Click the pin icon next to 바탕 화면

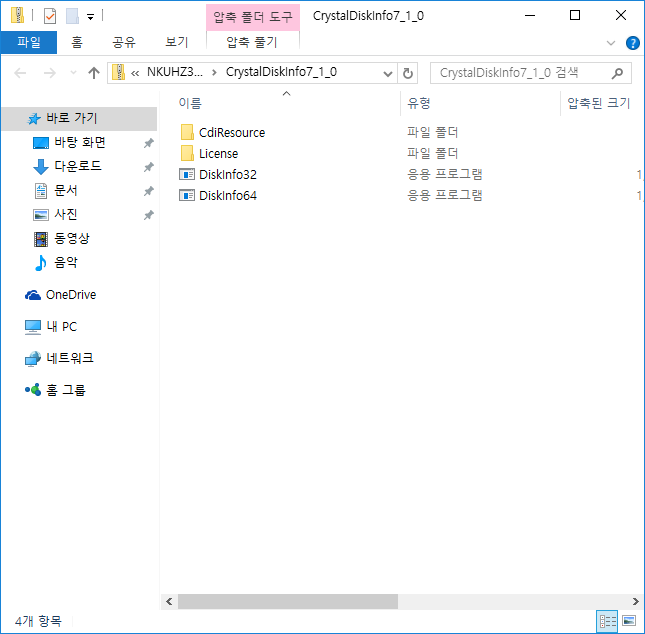(x=148, y=143)
